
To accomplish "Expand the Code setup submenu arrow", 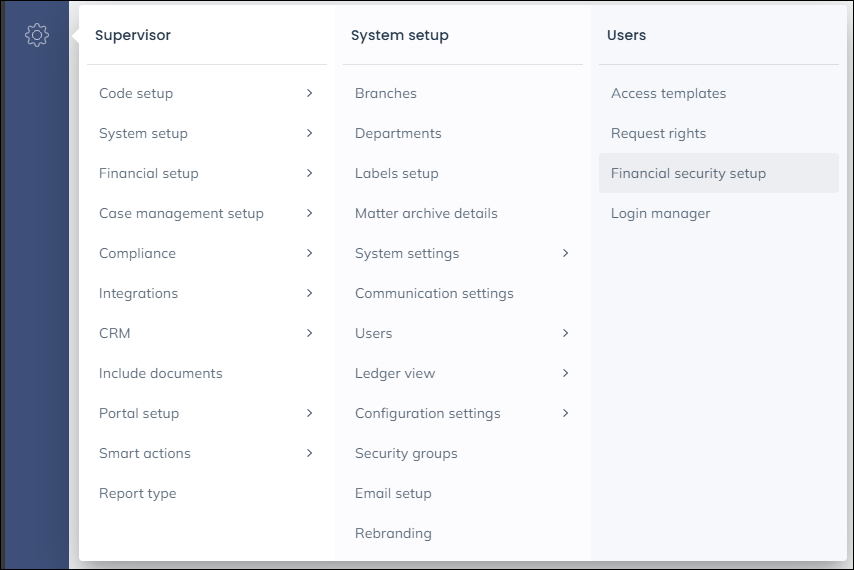I will tap(310, 93).
